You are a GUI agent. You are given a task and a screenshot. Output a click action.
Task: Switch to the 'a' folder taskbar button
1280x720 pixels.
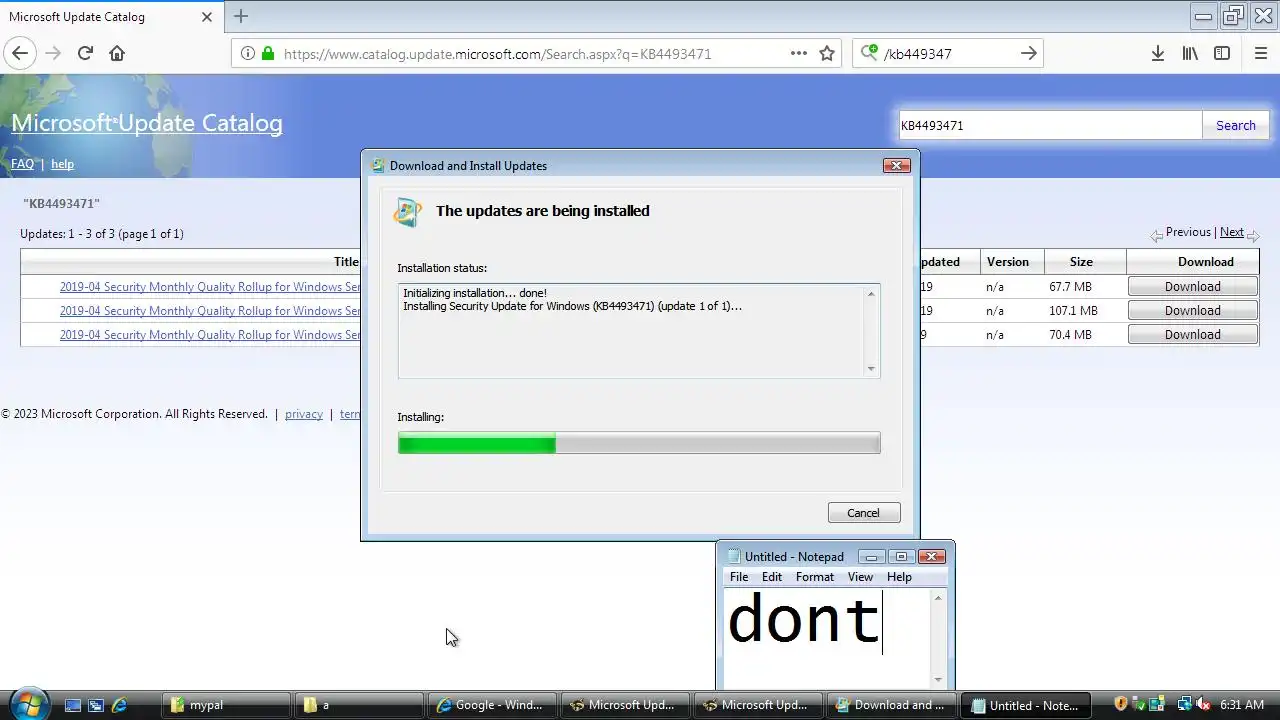tap(359, 705)
